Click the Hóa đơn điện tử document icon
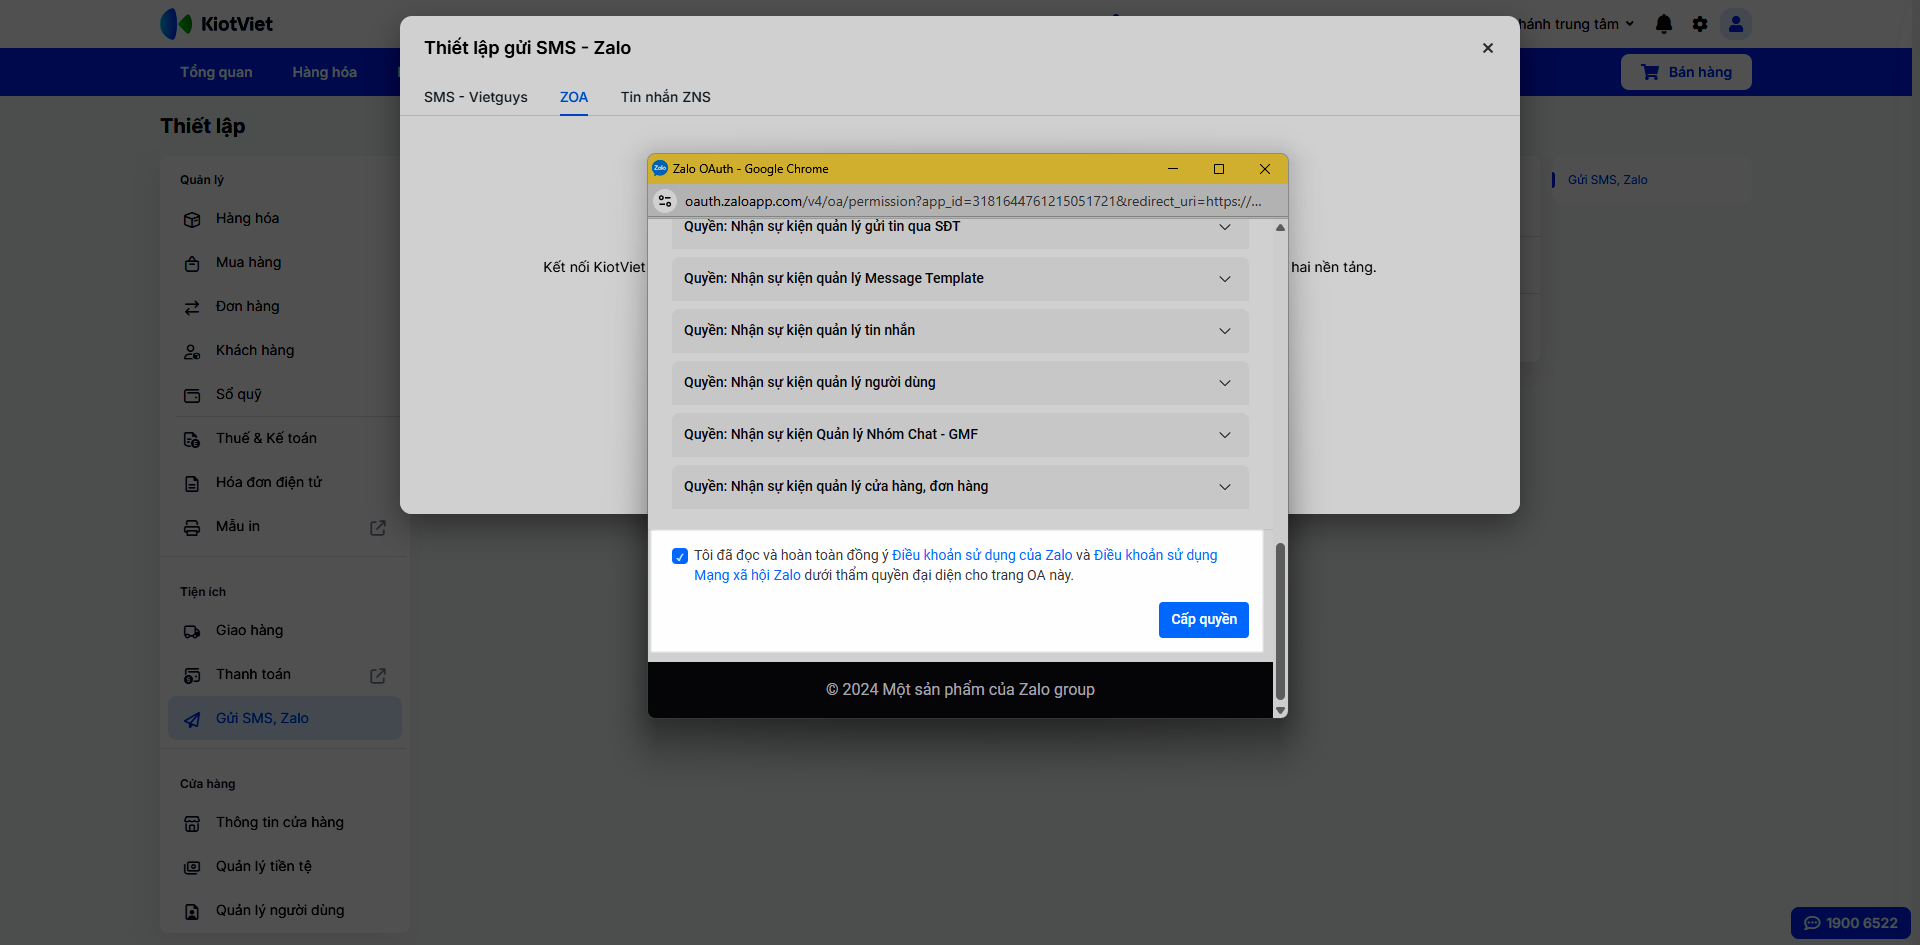 [192, 483]
